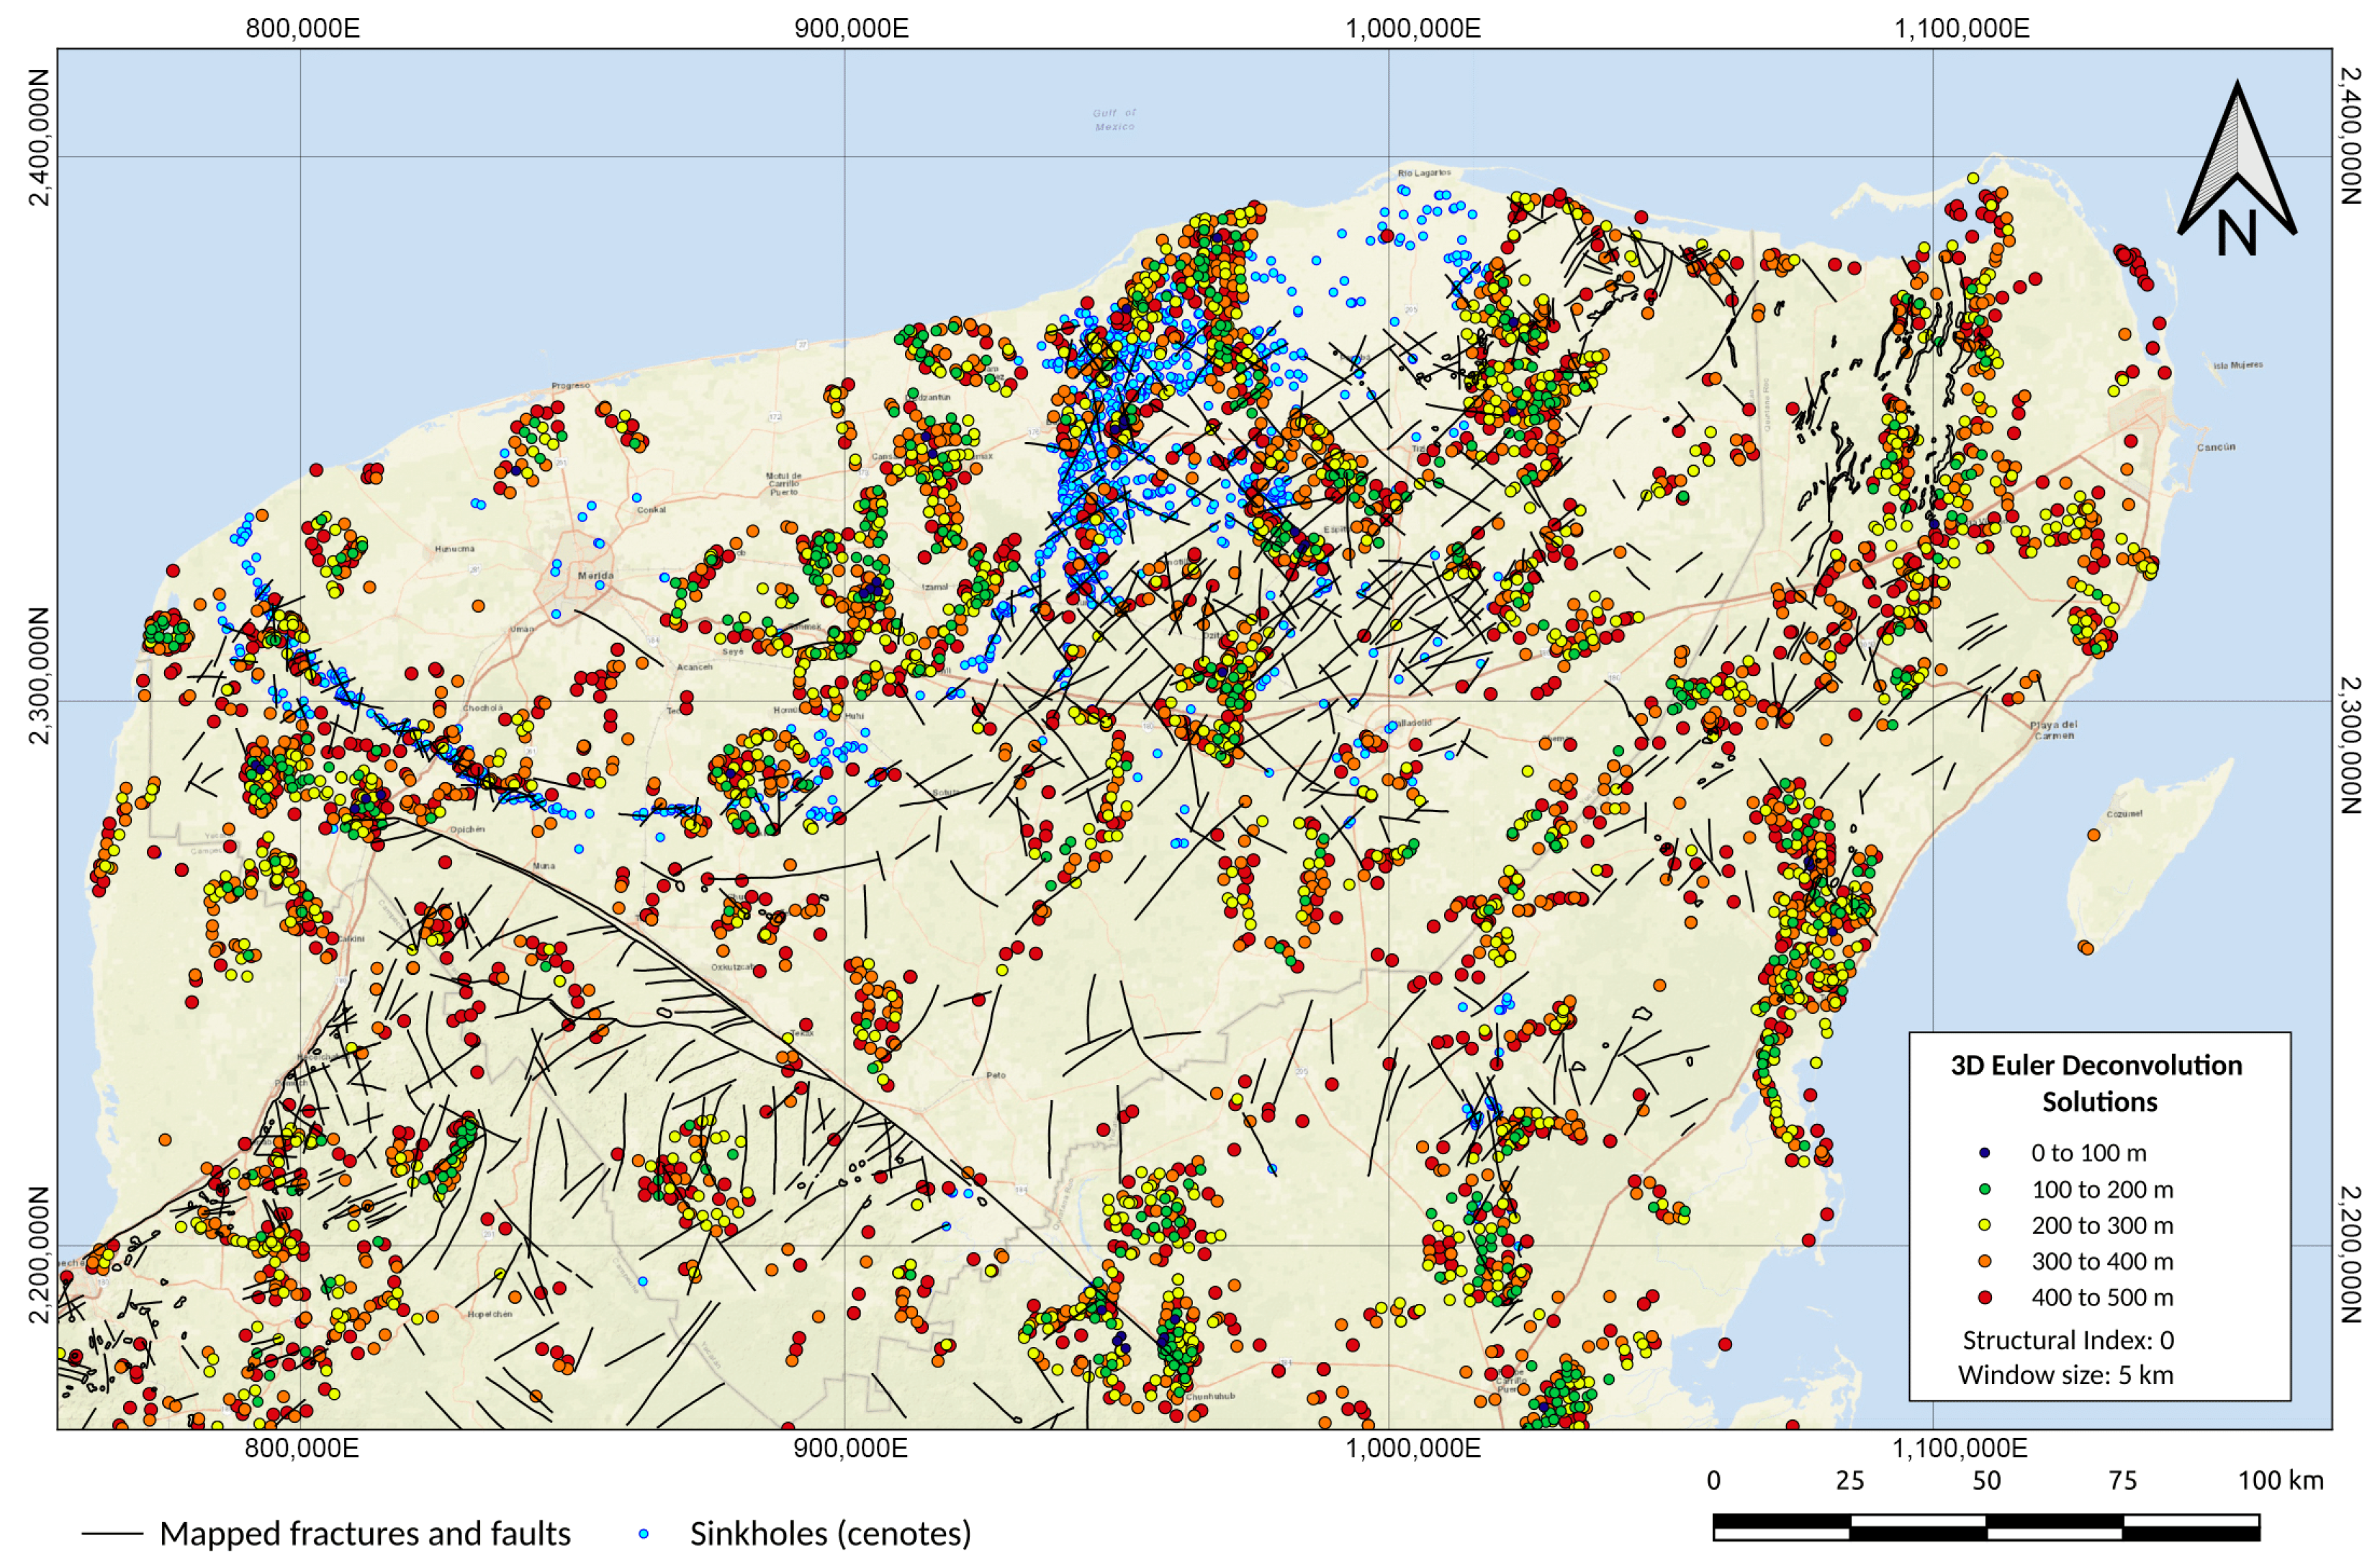Viewport: 2380px width, 1556px height.
Task: Select the green 100 to 200 m legend marker
Action: pos(1985,1189)
